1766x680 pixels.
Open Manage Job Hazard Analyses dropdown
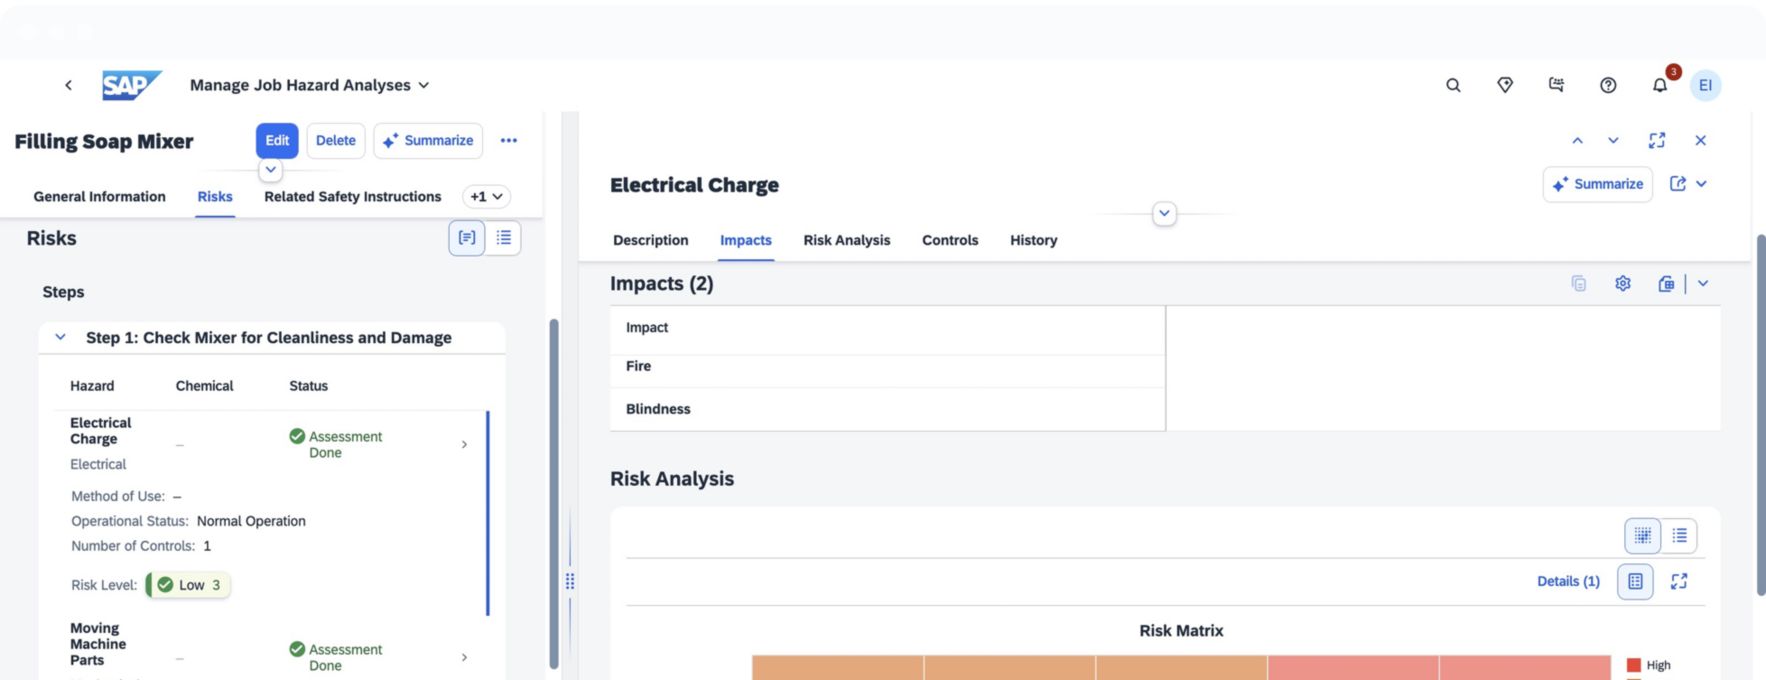coord(310,86)
